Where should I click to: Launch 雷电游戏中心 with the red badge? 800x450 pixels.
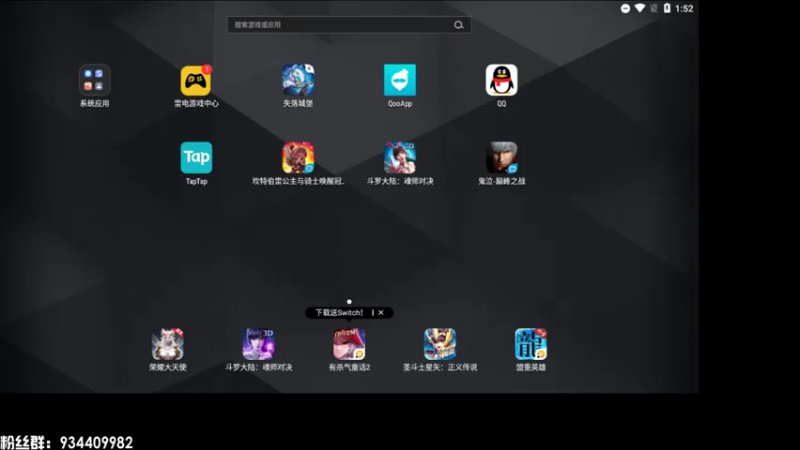(x=196, y=80)
